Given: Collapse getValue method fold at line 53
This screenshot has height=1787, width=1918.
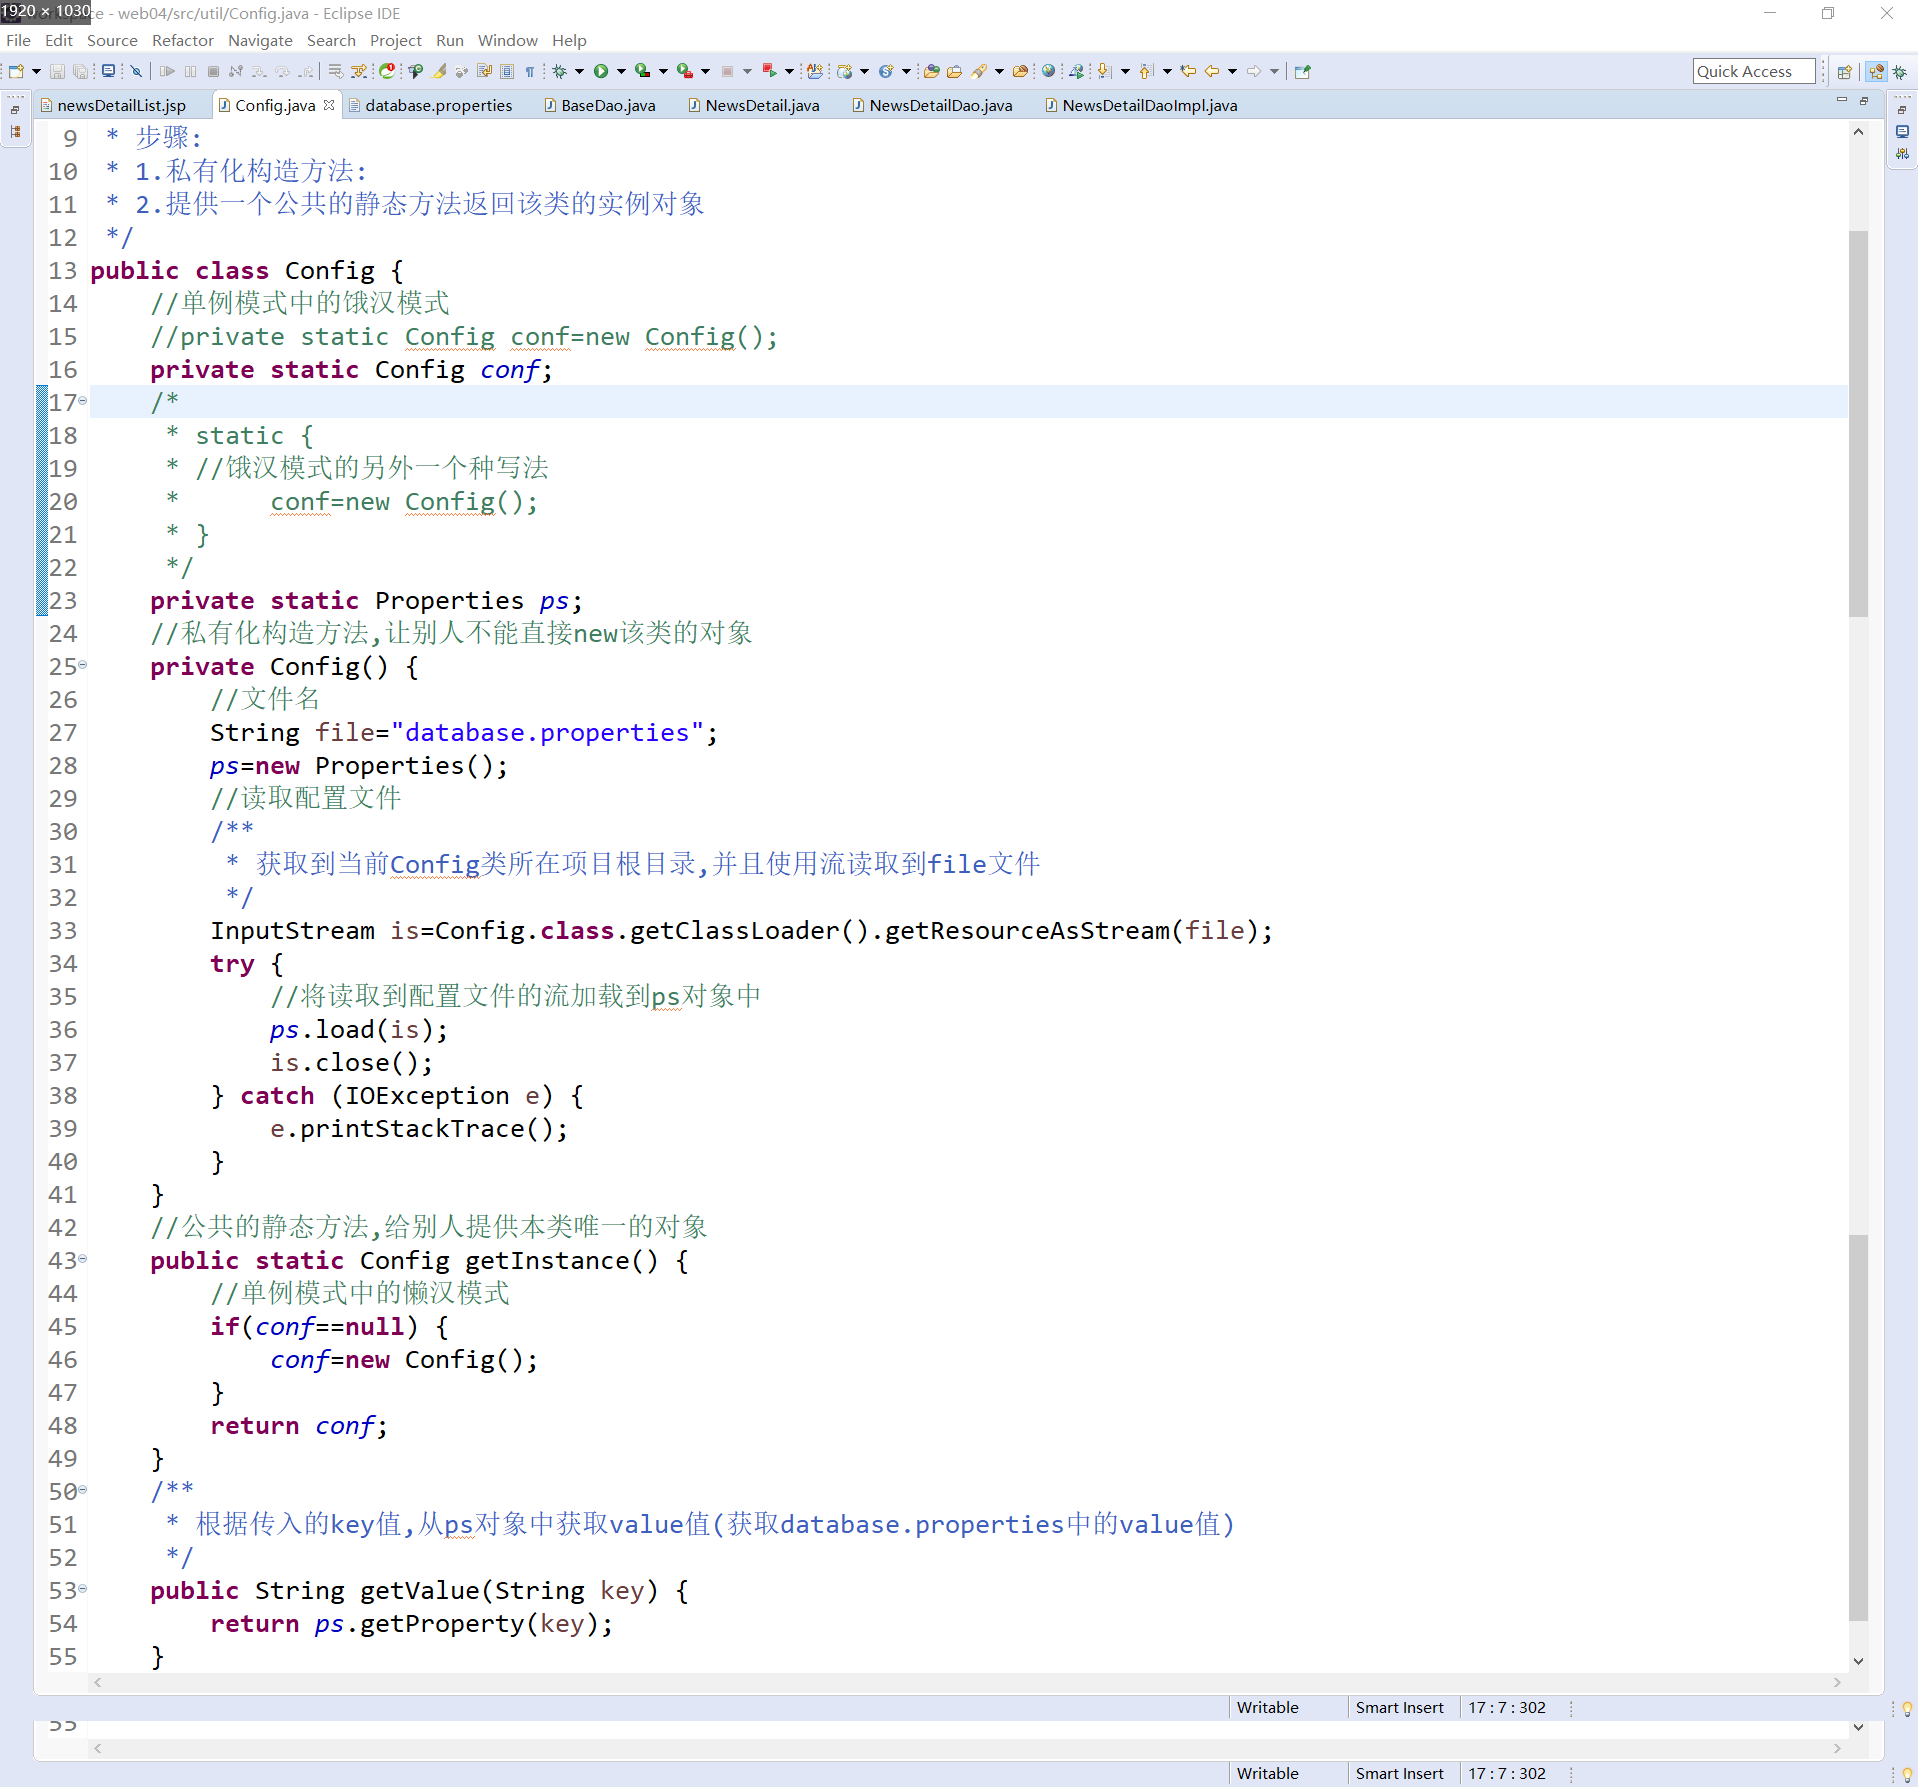Looking at the screenshot, I should coord(83,1589).
